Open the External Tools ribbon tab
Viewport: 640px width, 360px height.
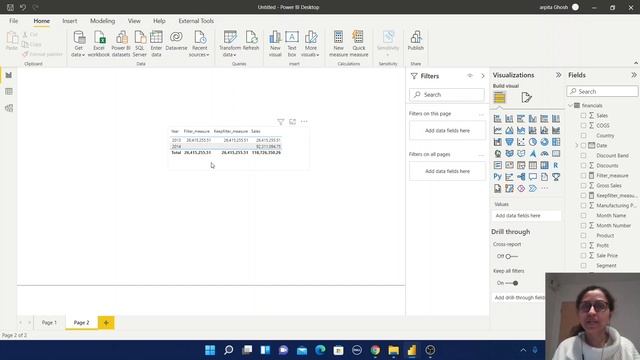(x=196, y=21)
